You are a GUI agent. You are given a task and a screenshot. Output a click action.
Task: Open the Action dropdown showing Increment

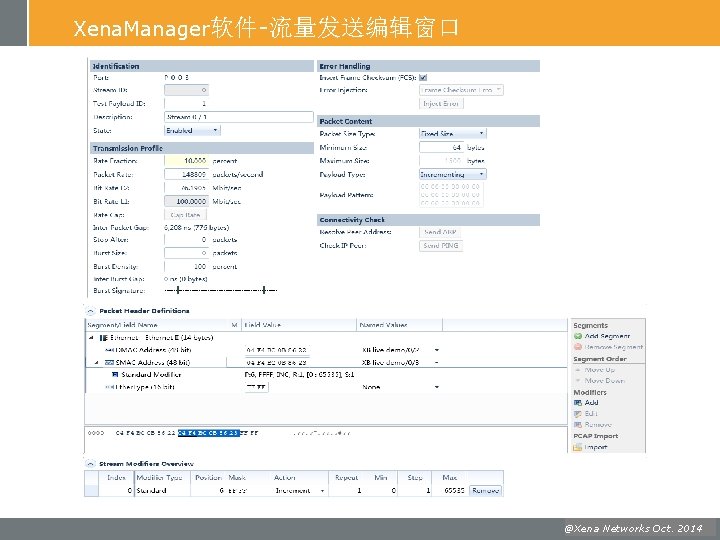322,491
